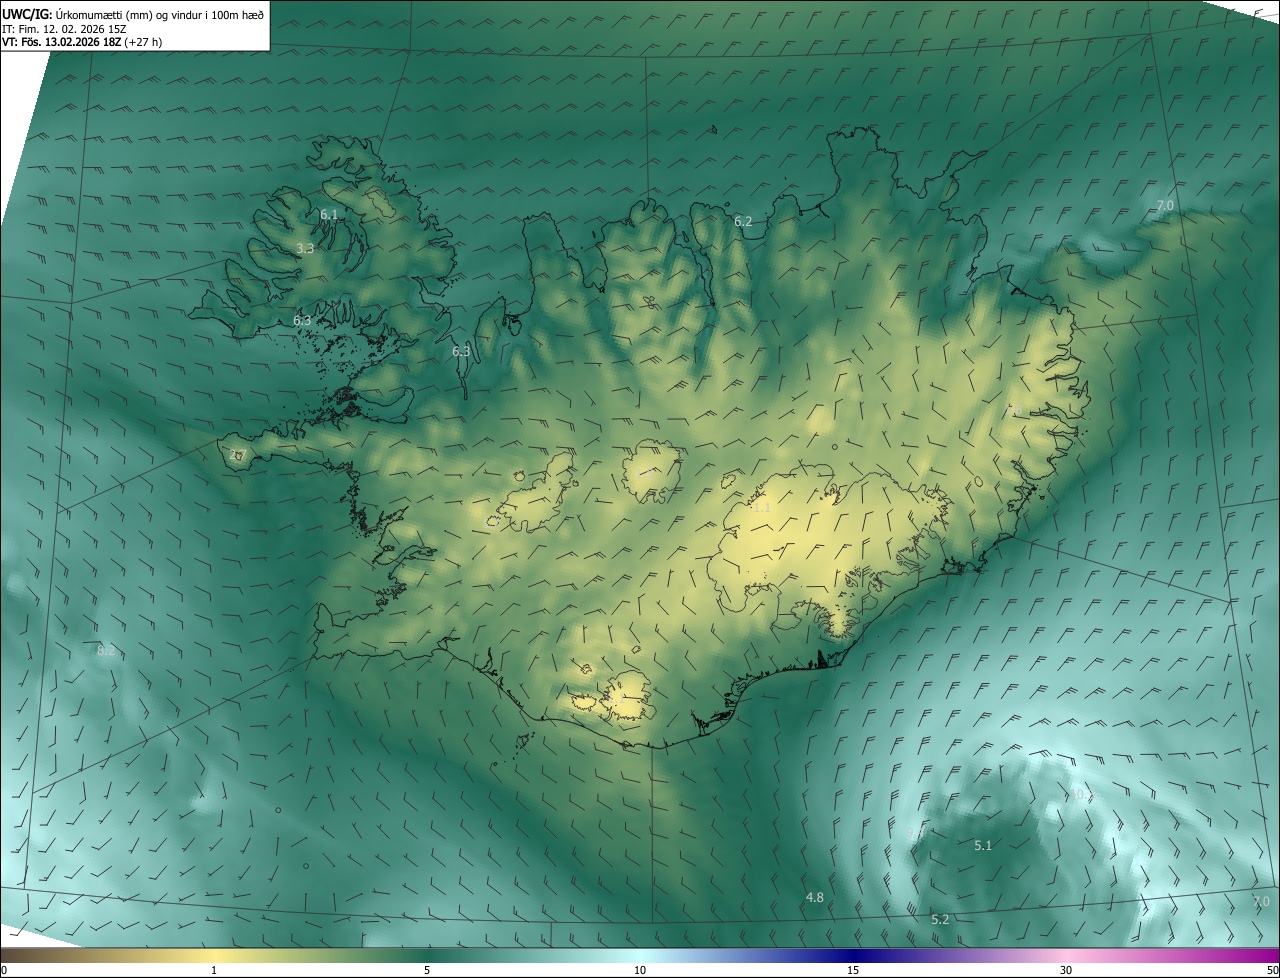
Task: Click the colour scale tick label 30
Action: point(1066,970)
